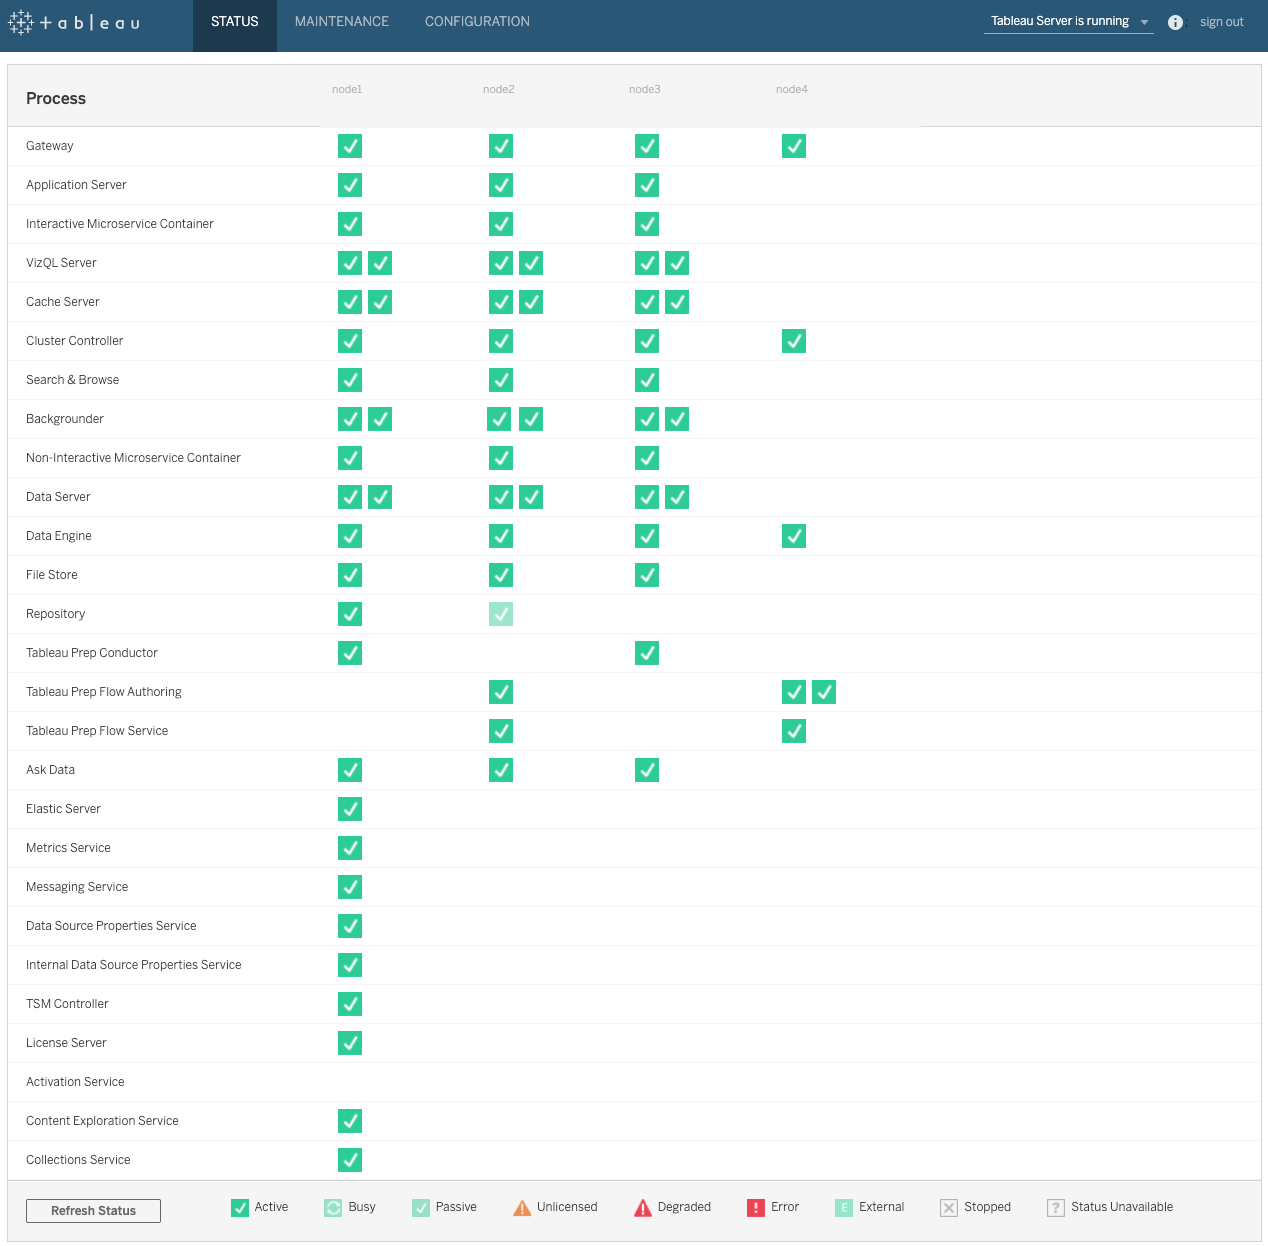Click Data Engine status icon on node4
Image resolution: width=1268 pixels, height=1246 pixels.
click(794, 536)
